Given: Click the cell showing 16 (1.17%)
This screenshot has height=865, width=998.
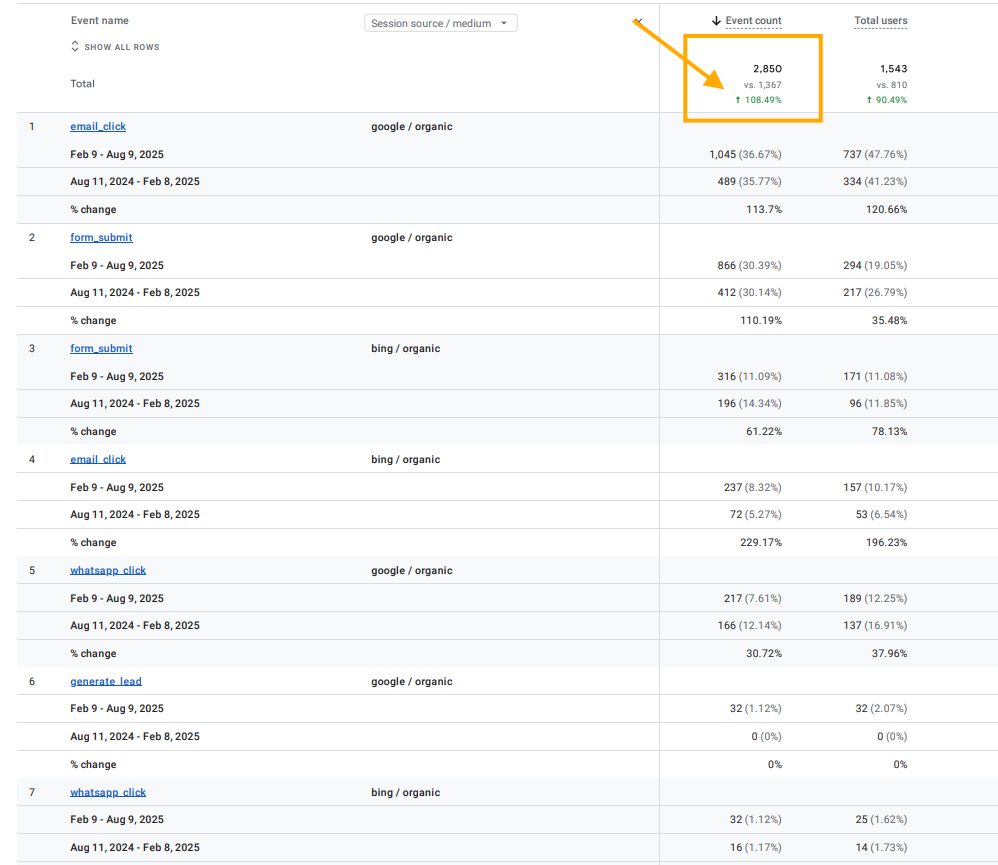Looking at the screenshot, I should click(756, 847).
